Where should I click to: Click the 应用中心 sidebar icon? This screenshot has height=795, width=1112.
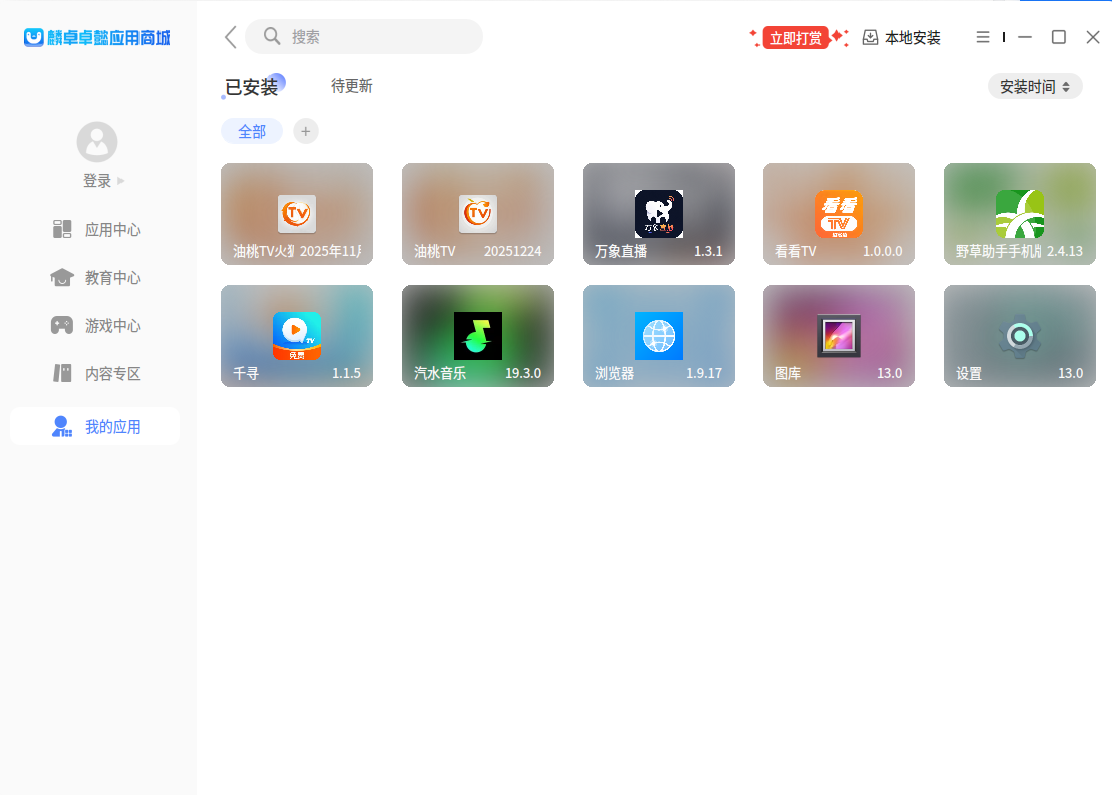pos(62,229)
